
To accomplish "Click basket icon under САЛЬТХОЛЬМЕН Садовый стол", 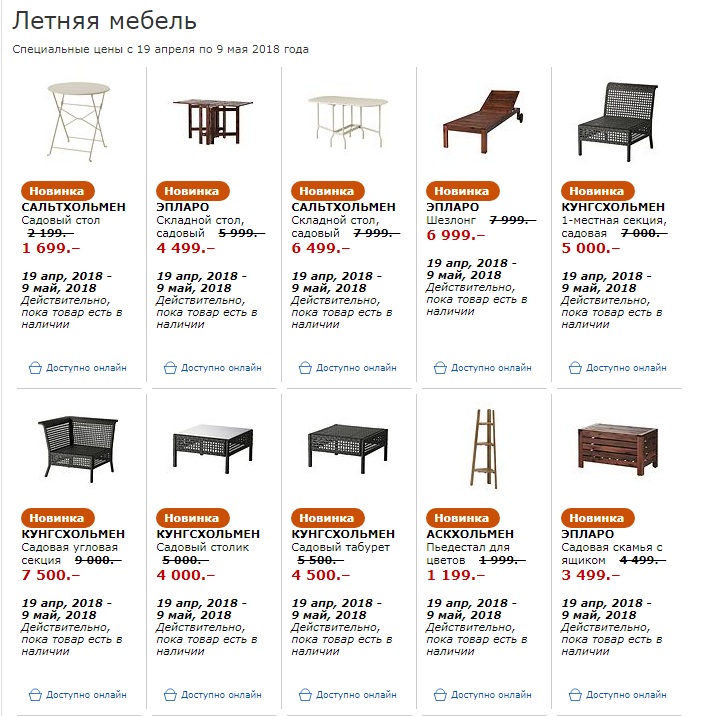I will (x=35, y=368).
